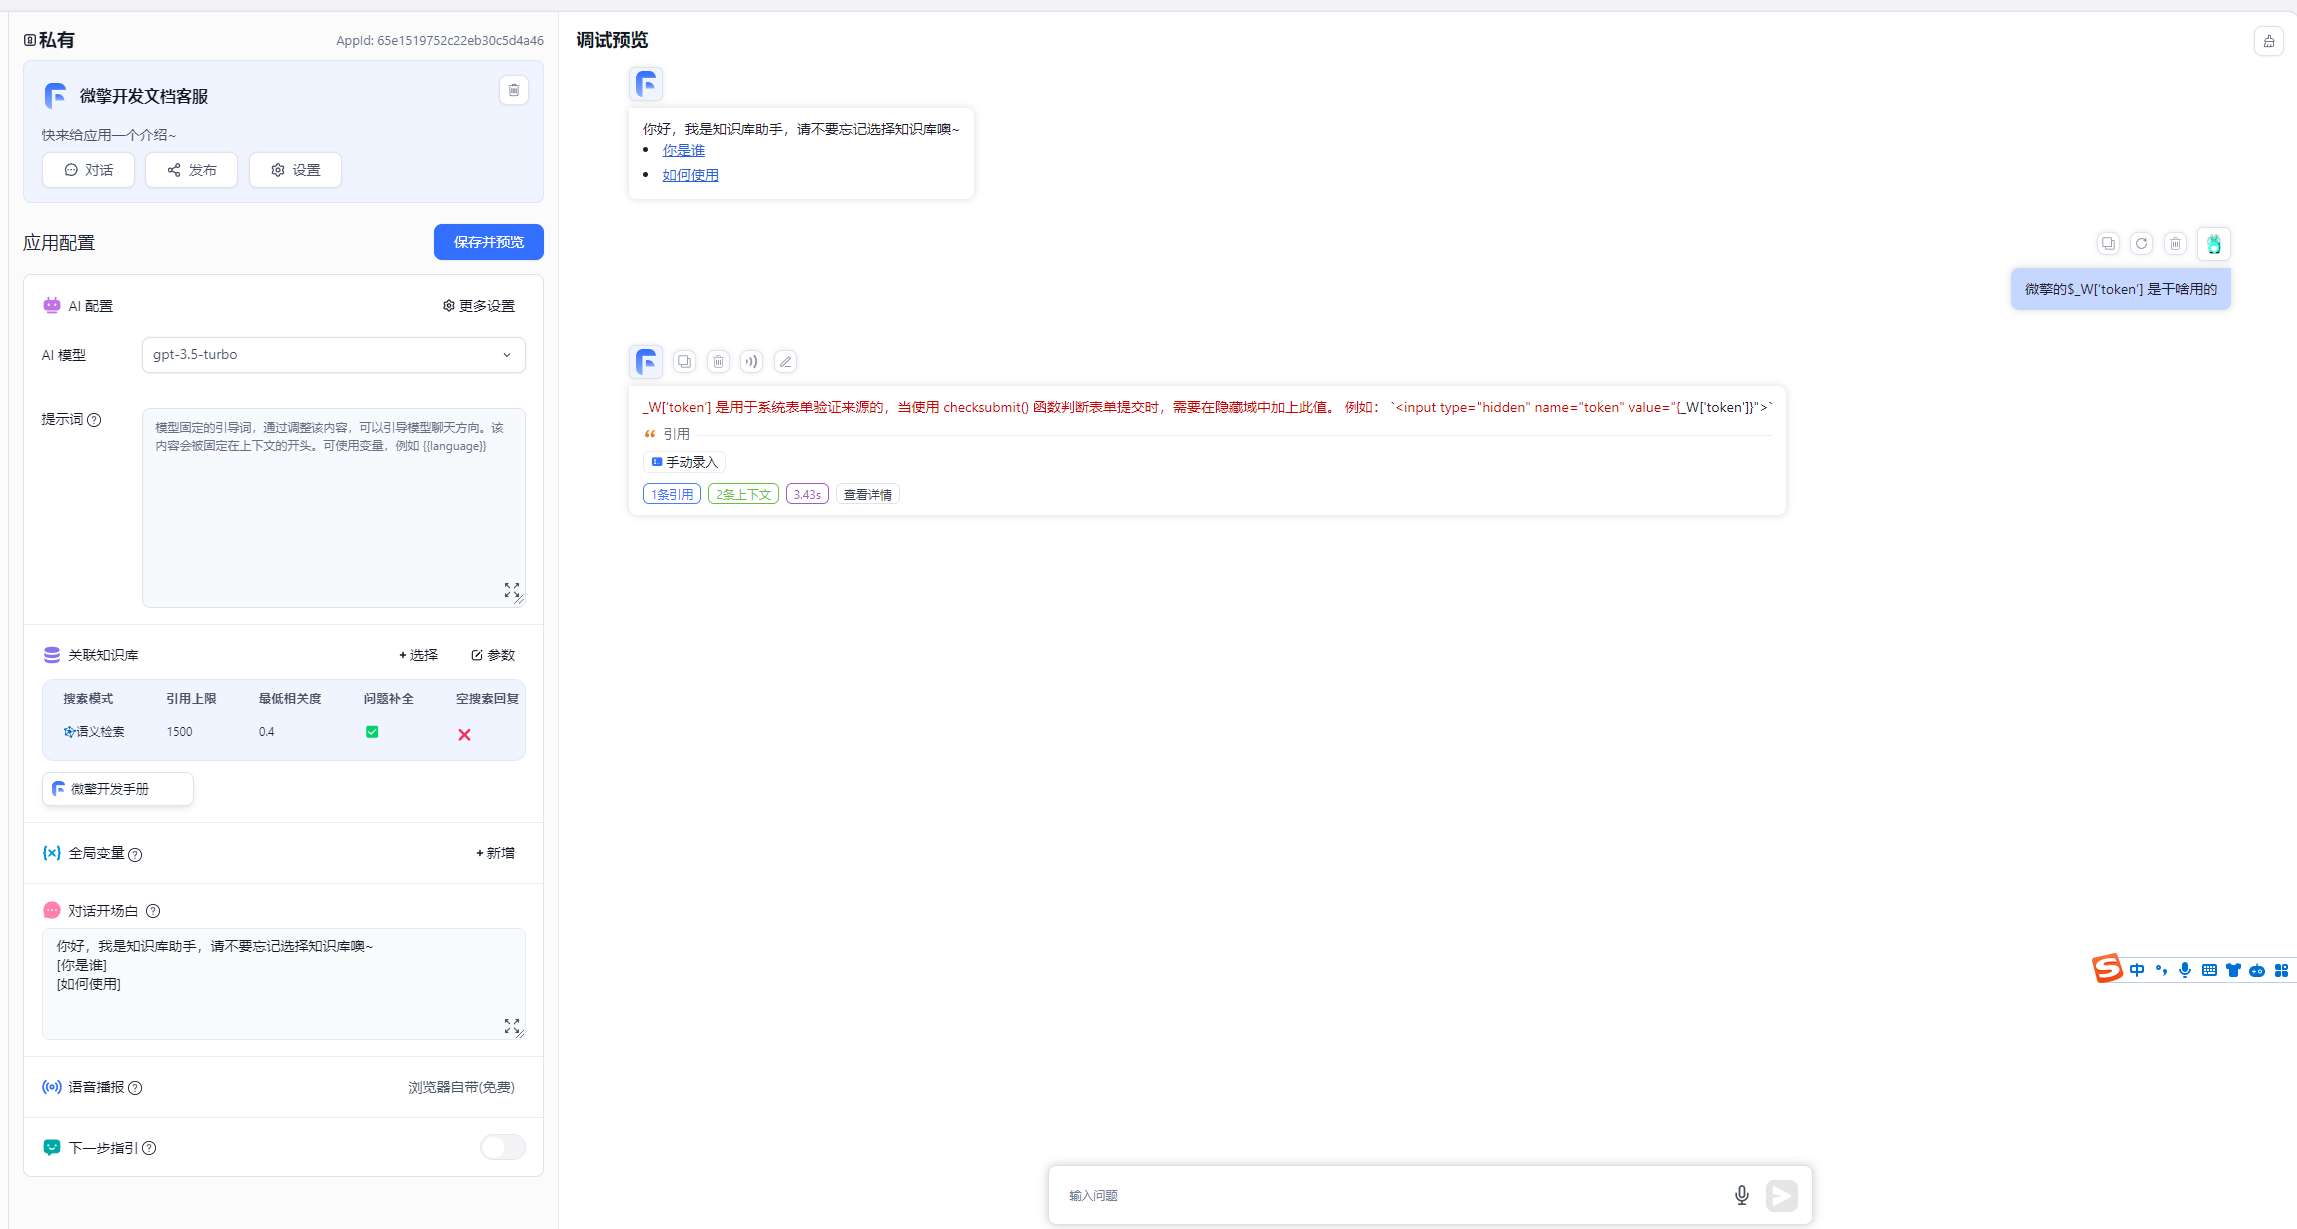Click the 对话开场白 help icon

click(x=153, y=911)
